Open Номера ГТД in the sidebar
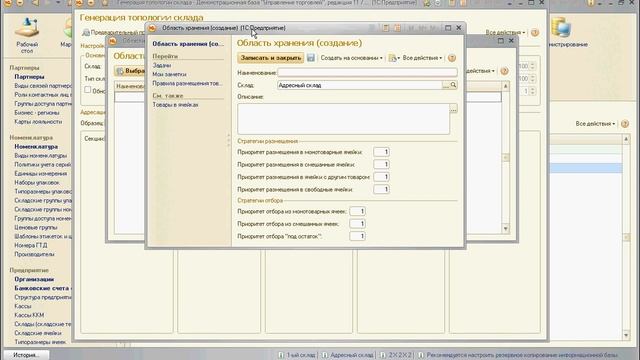Image resolution: width=640 pixels, height=360 pixels. 31,245
